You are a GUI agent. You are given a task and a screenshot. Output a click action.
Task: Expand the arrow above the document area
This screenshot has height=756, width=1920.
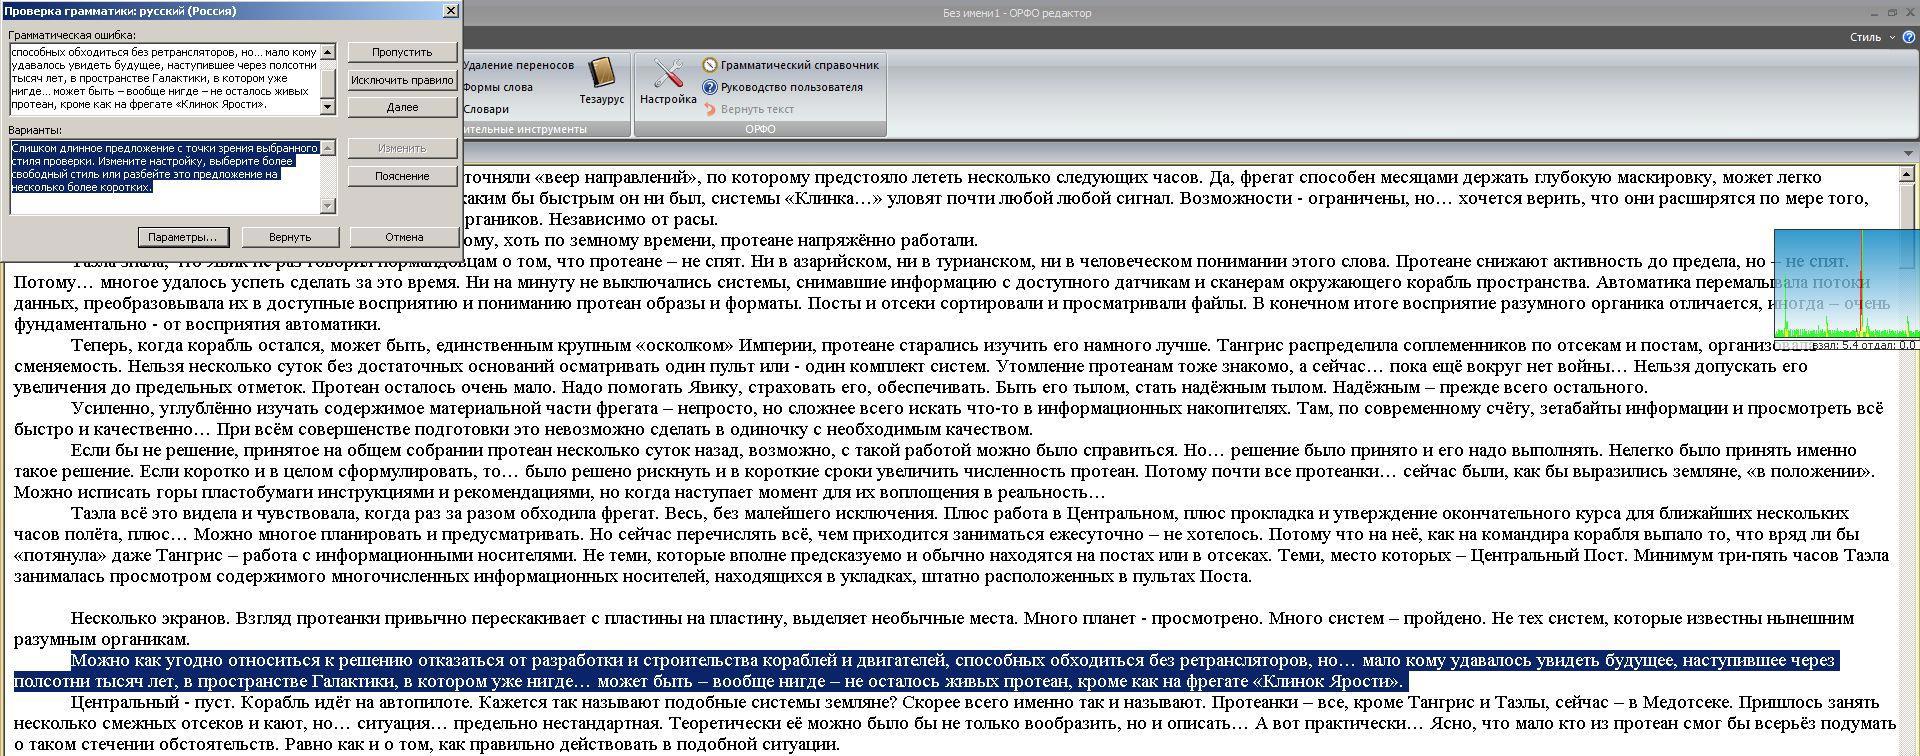tap(1909, 154)
